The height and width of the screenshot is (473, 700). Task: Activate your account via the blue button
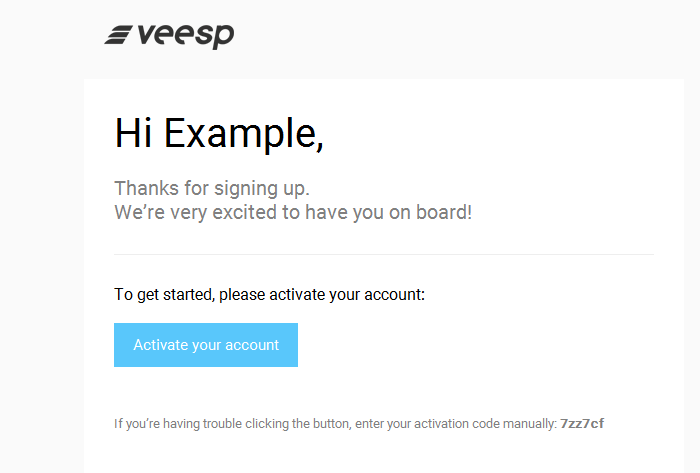click(x=206, y=345)
